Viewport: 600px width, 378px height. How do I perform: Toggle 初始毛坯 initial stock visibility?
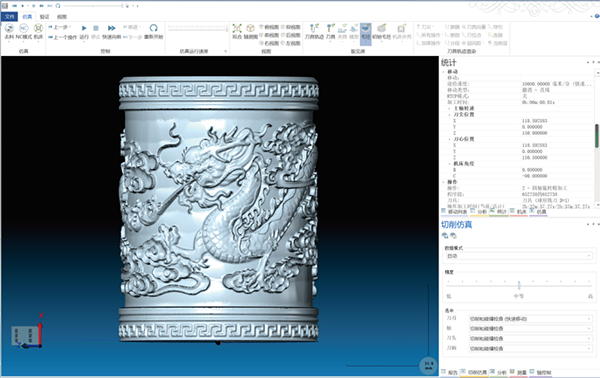click(382, 31)
